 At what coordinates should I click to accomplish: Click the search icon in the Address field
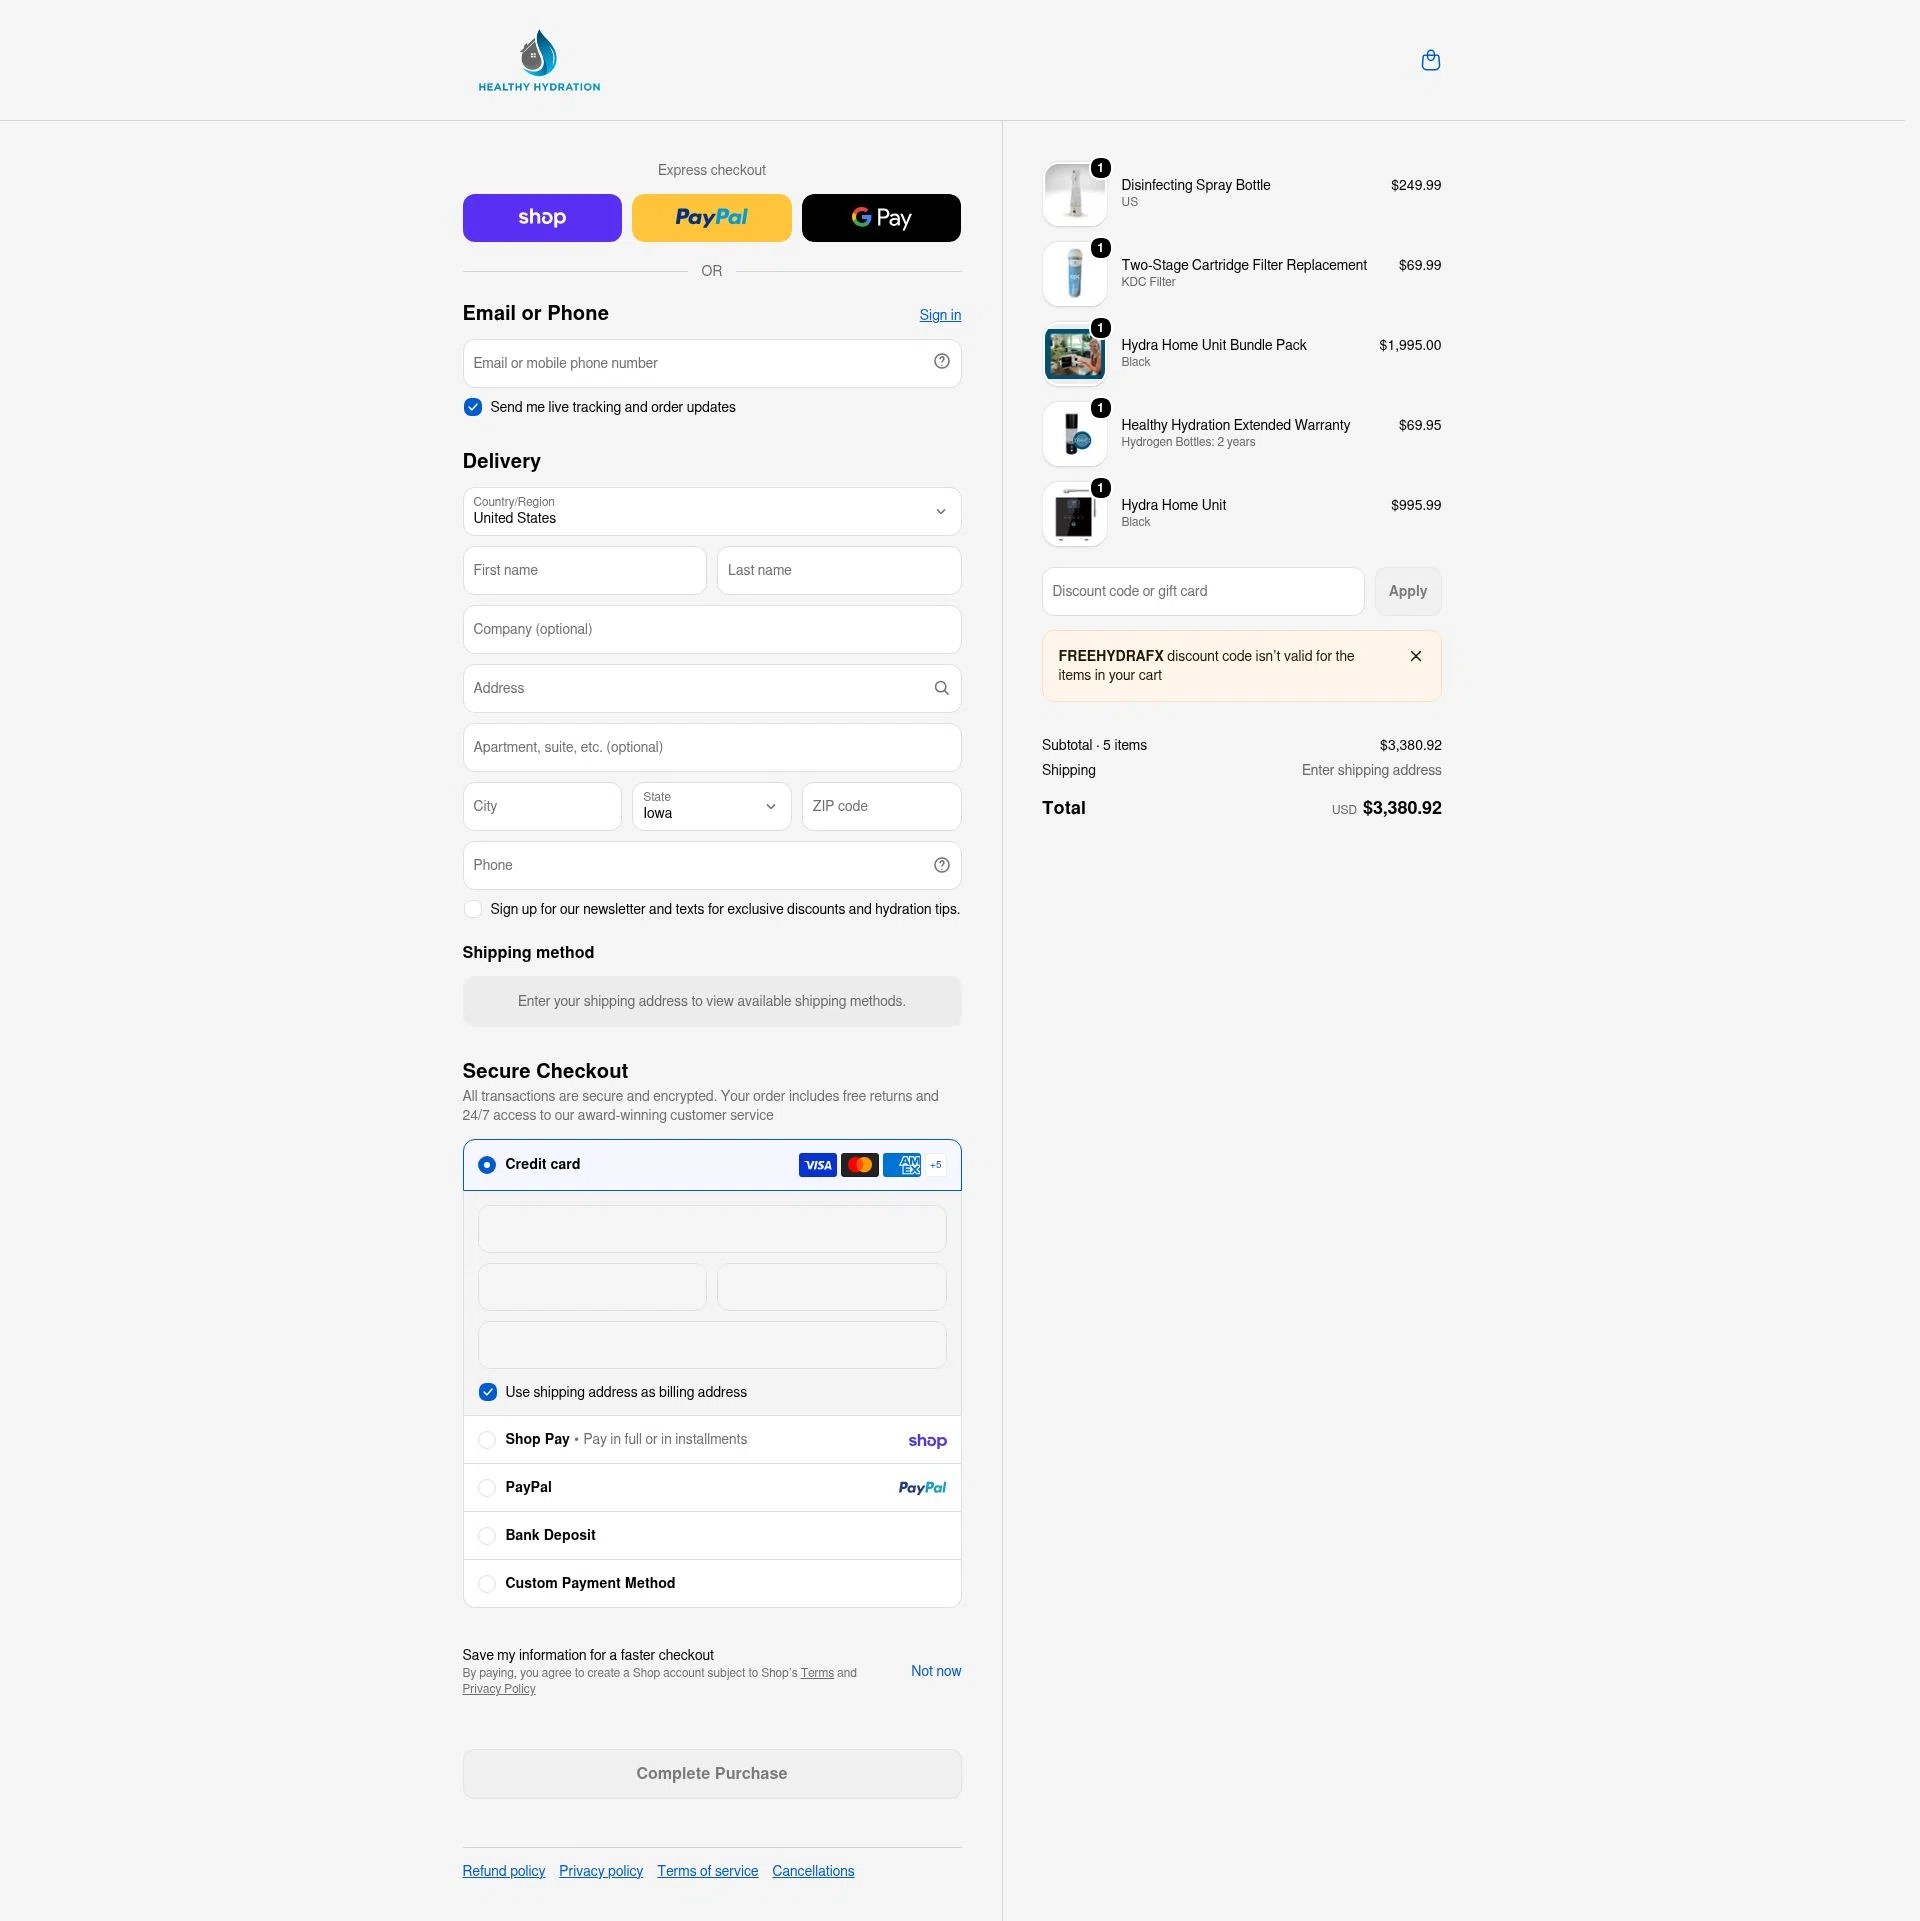tap(941, 689)
